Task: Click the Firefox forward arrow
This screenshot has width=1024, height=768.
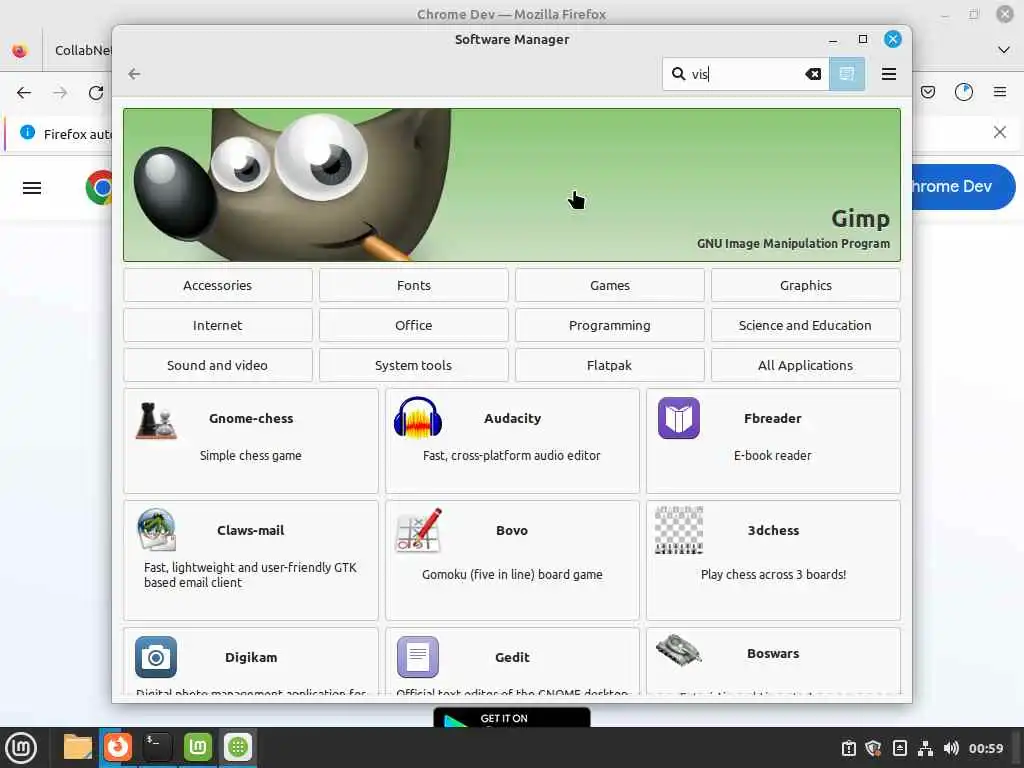Action: pos(60,93)
